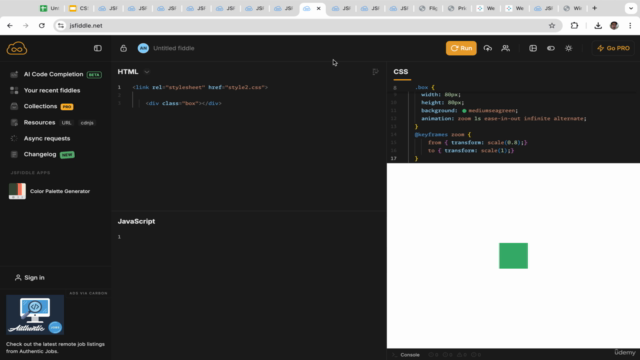Open Color Palette Generator app
This screenshot has height=360, width=640.
(x=60, y=191)
